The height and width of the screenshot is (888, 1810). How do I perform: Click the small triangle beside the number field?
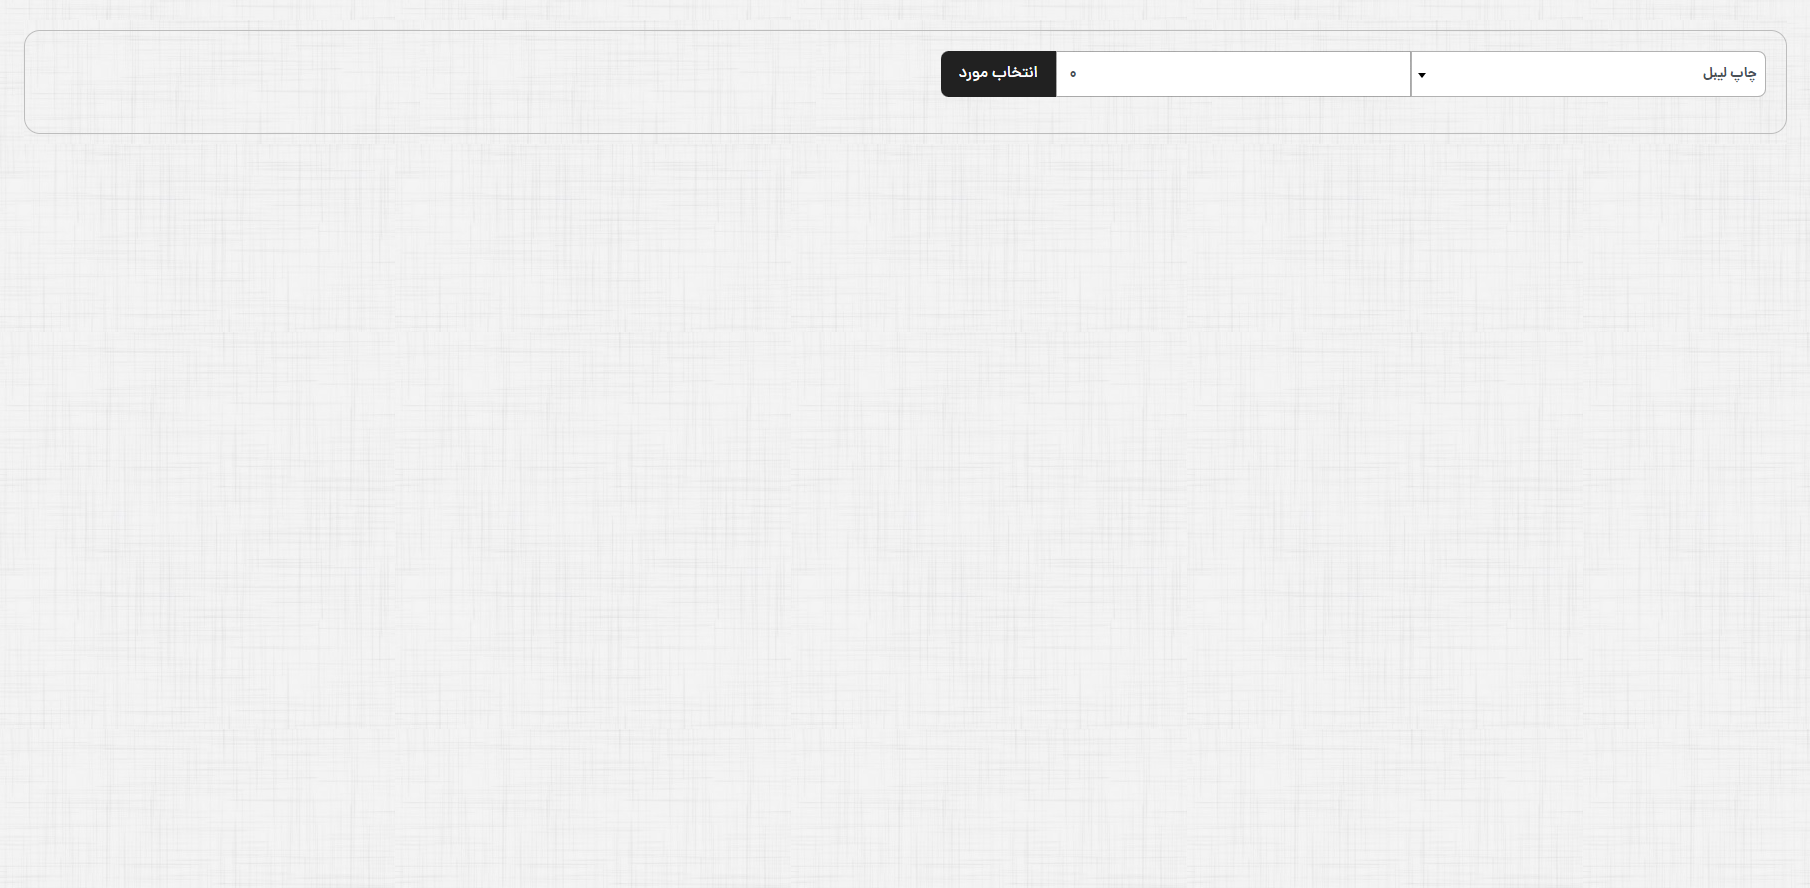[x=1421, y=75]
